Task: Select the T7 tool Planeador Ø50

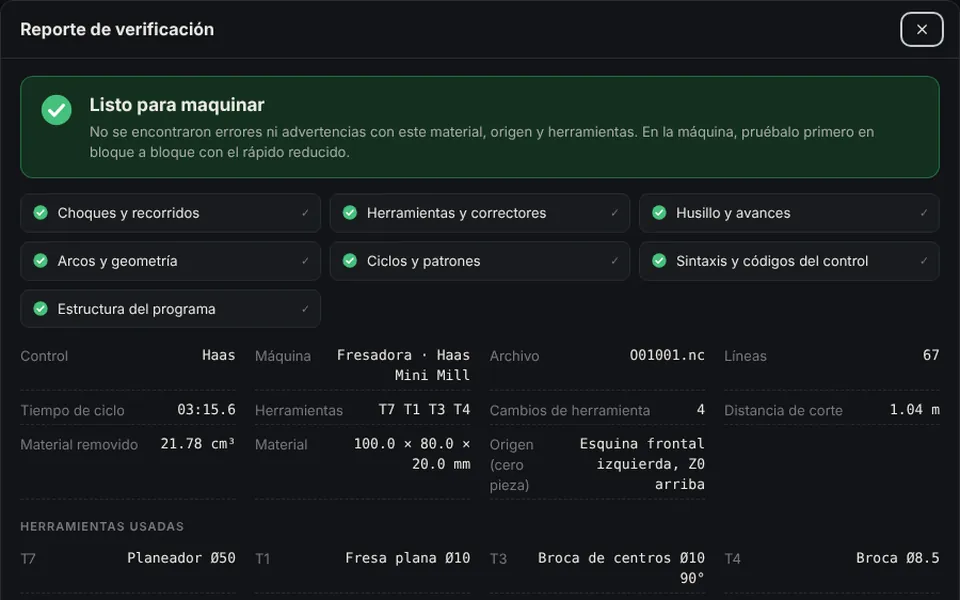Action: pos(181,558)
